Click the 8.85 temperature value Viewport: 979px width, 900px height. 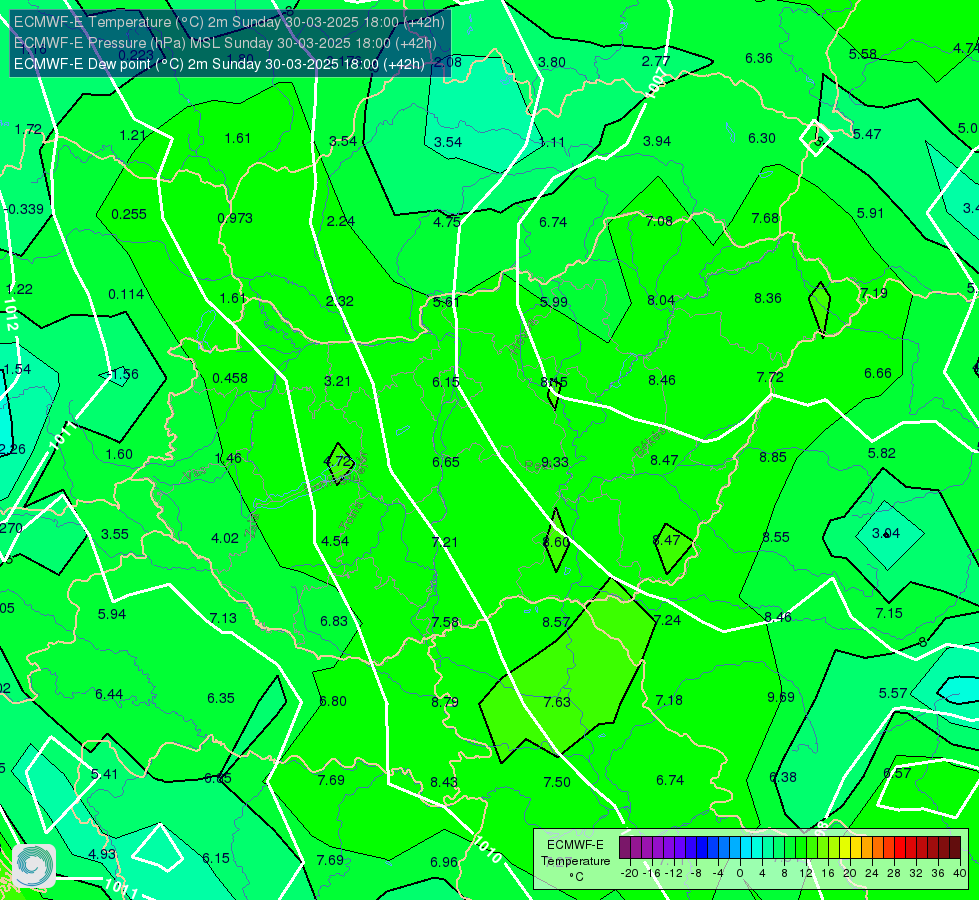(772, 457)
